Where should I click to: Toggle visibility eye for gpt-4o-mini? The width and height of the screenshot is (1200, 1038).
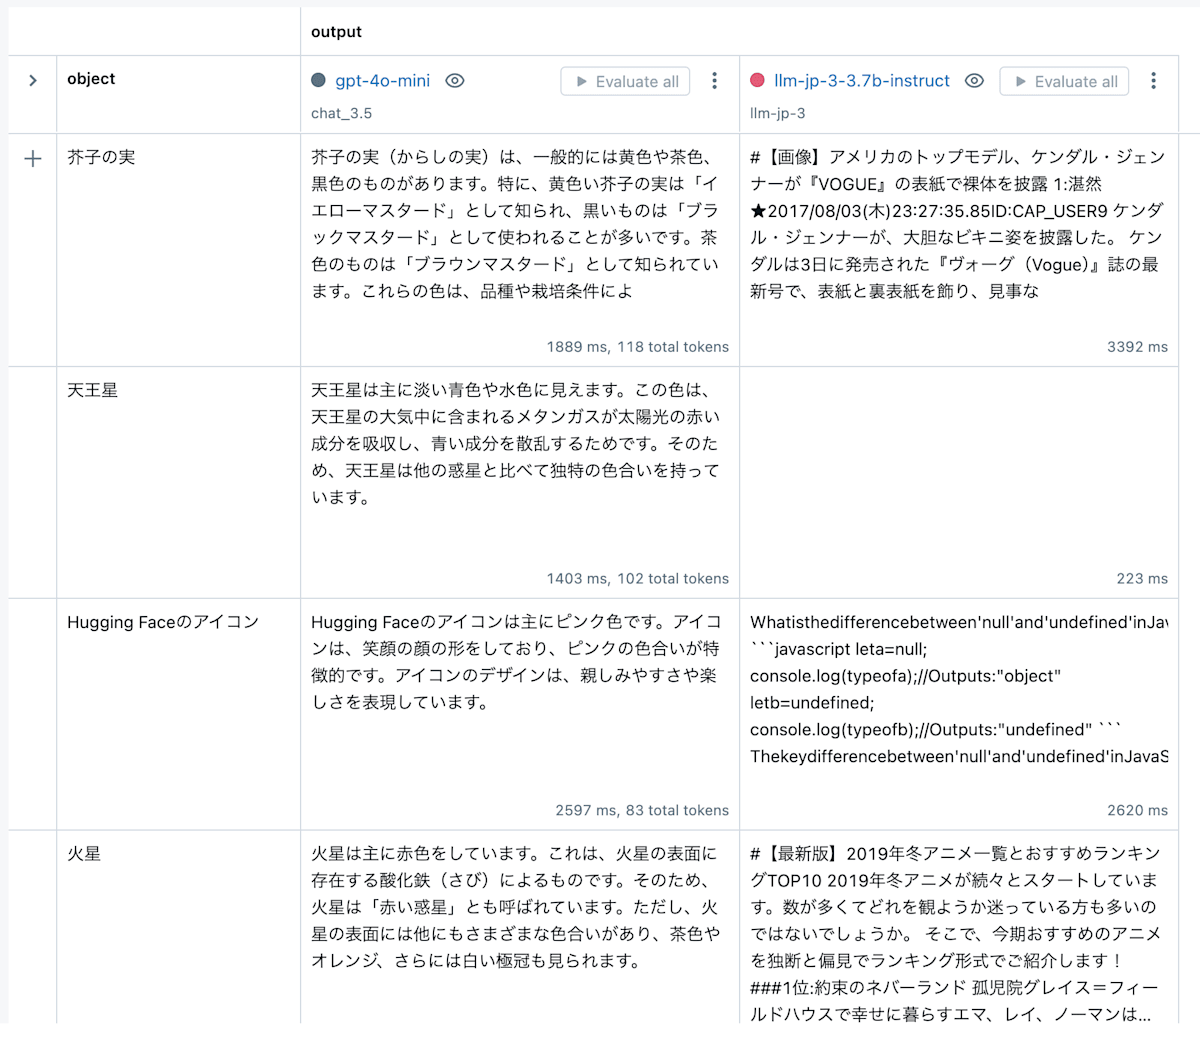coord(455,81)
